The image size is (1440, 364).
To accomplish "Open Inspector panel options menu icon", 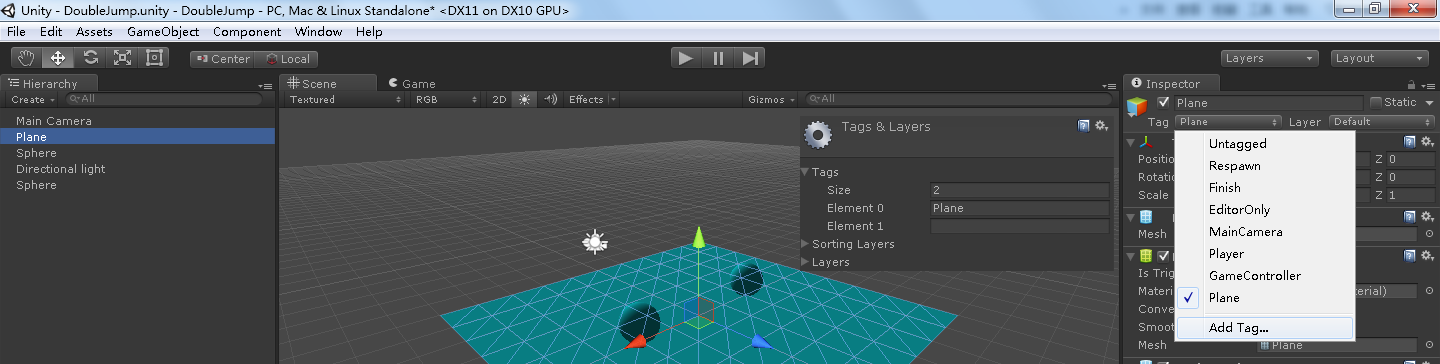I will [x=1428, y=86].
